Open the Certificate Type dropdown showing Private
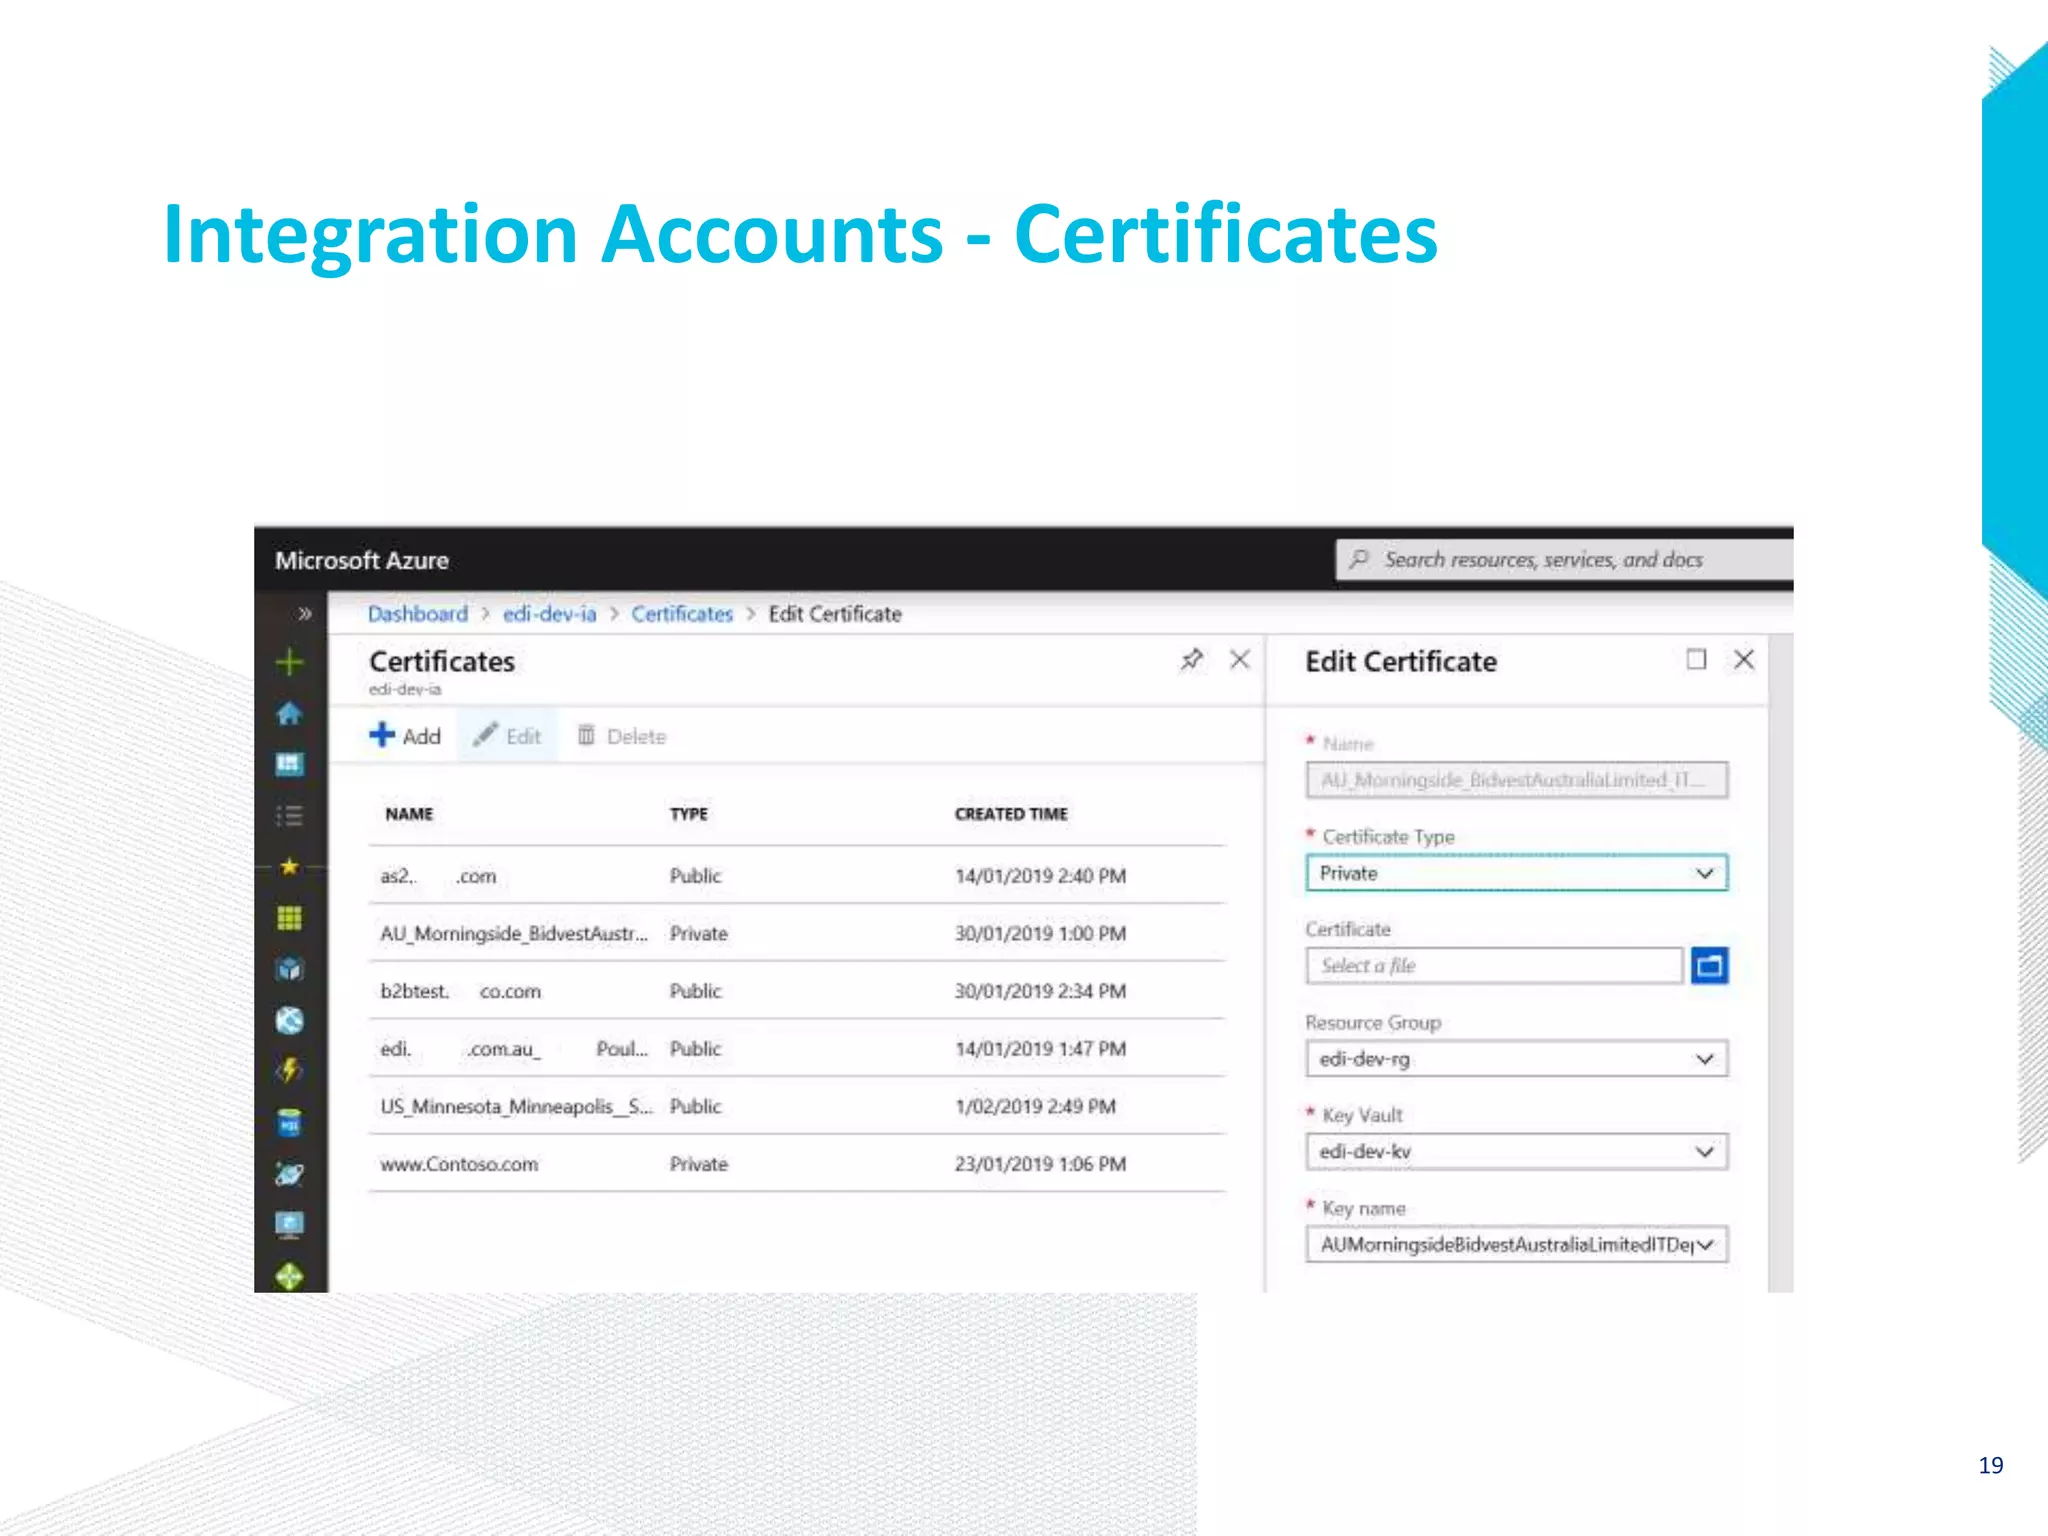 pos(1517,873)
